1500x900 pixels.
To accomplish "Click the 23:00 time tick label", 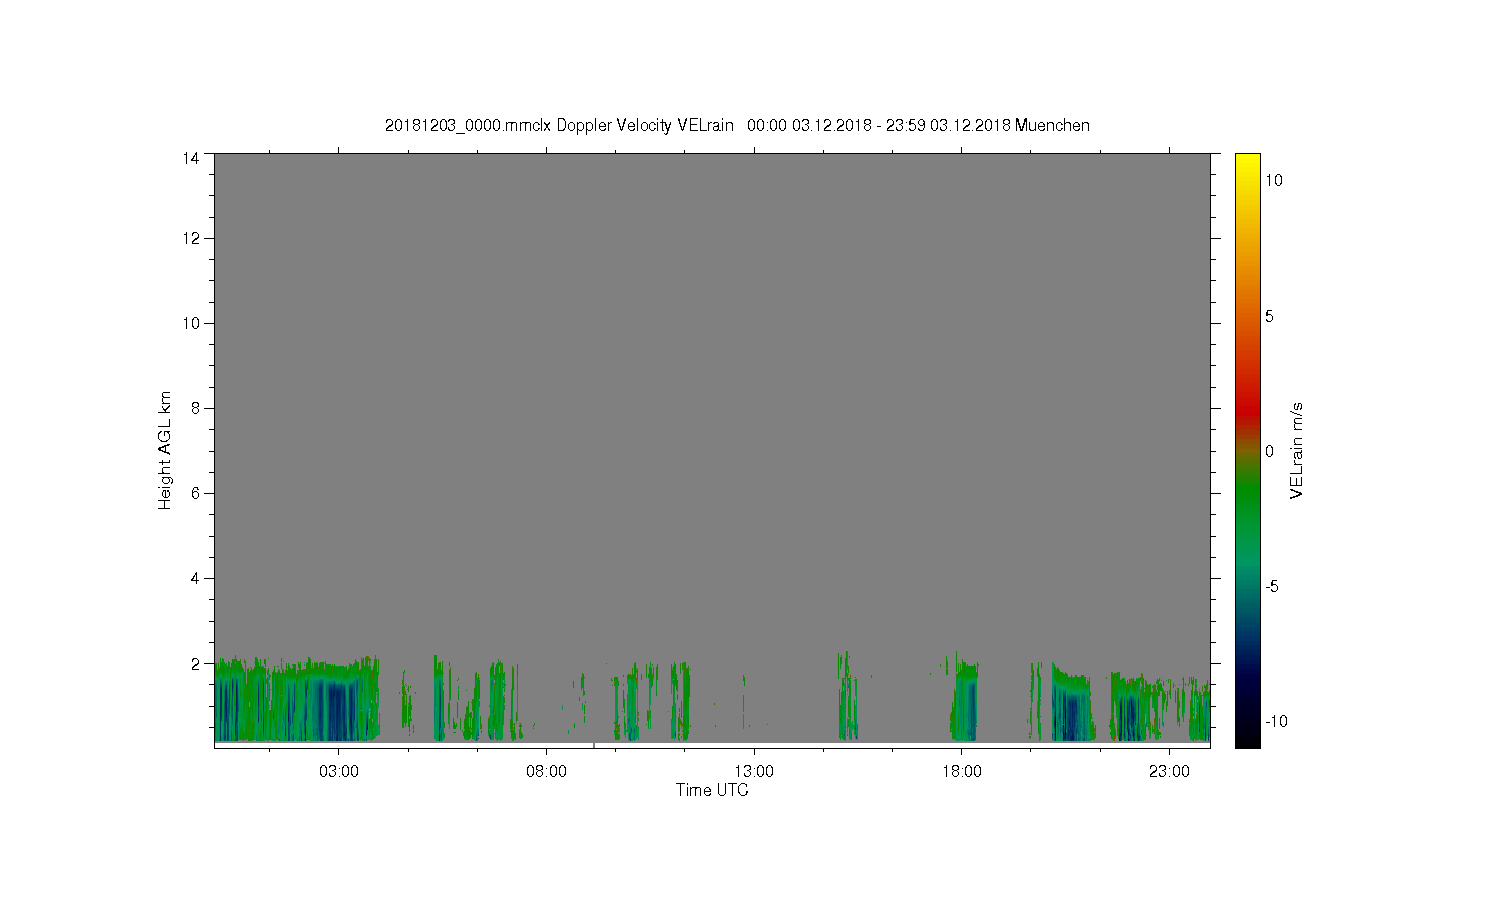I will pyautogui.click(x=1169, y=772).
